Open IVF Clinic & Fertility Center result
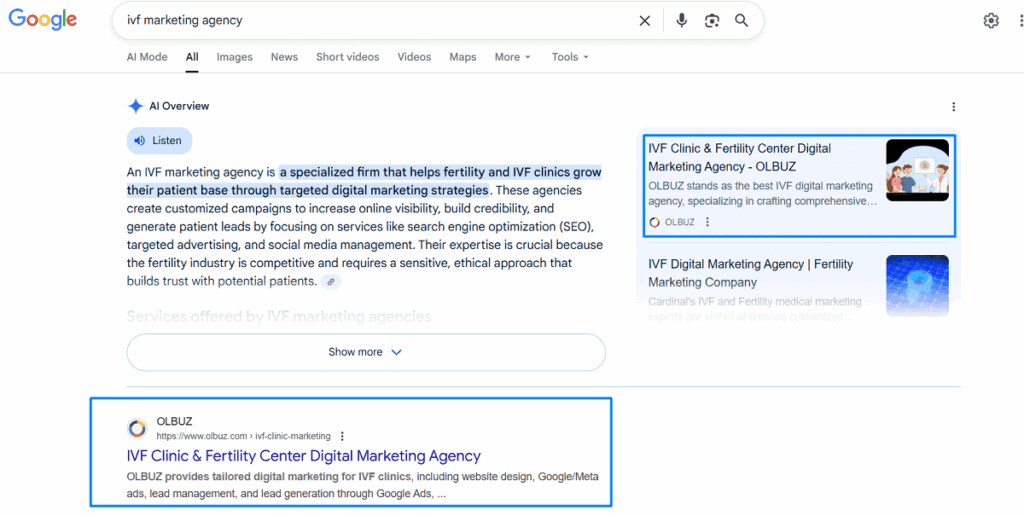The height and width of the screenshot is (516, 1024). tap(304, 456)
